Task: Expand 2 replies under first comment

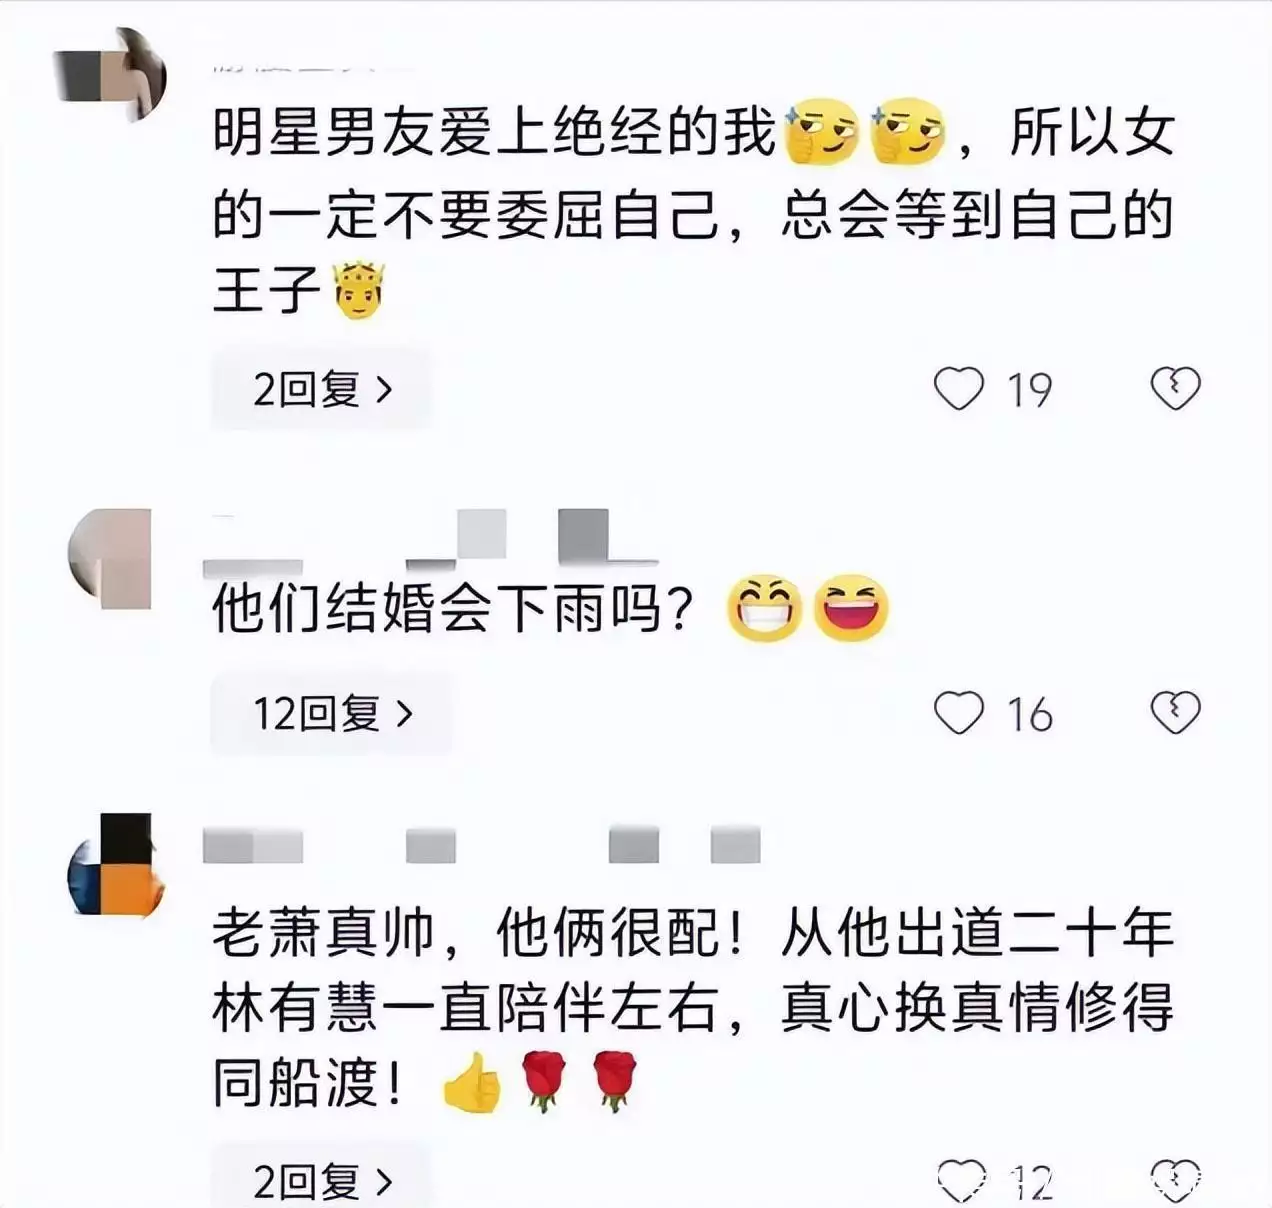Action: tap(322, 389)
